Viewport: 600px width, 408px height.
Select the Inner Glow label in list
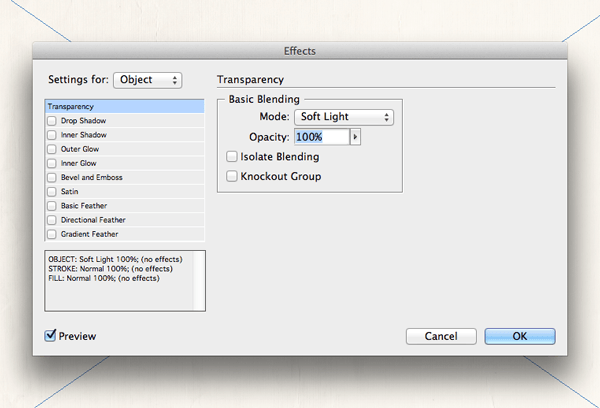79,163
